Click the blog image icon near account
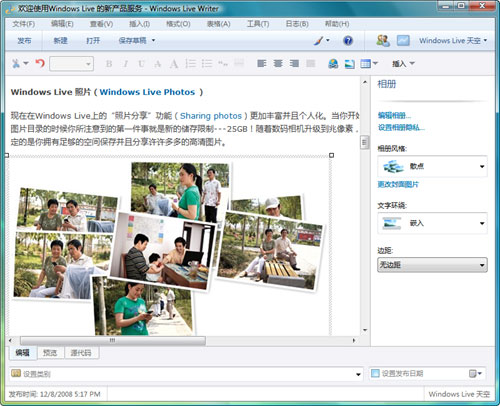The width and height of the screenshot is (500, 406). [403, 41]
